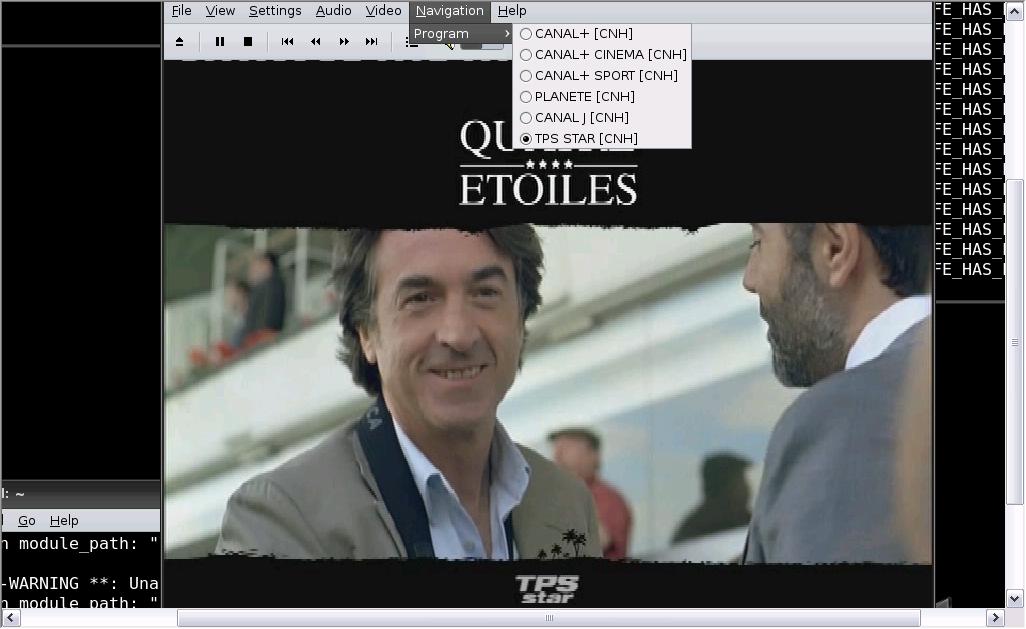The image size is (1026, 629).
Task: Stop playback with the stop button
Action: pos(247,42)
